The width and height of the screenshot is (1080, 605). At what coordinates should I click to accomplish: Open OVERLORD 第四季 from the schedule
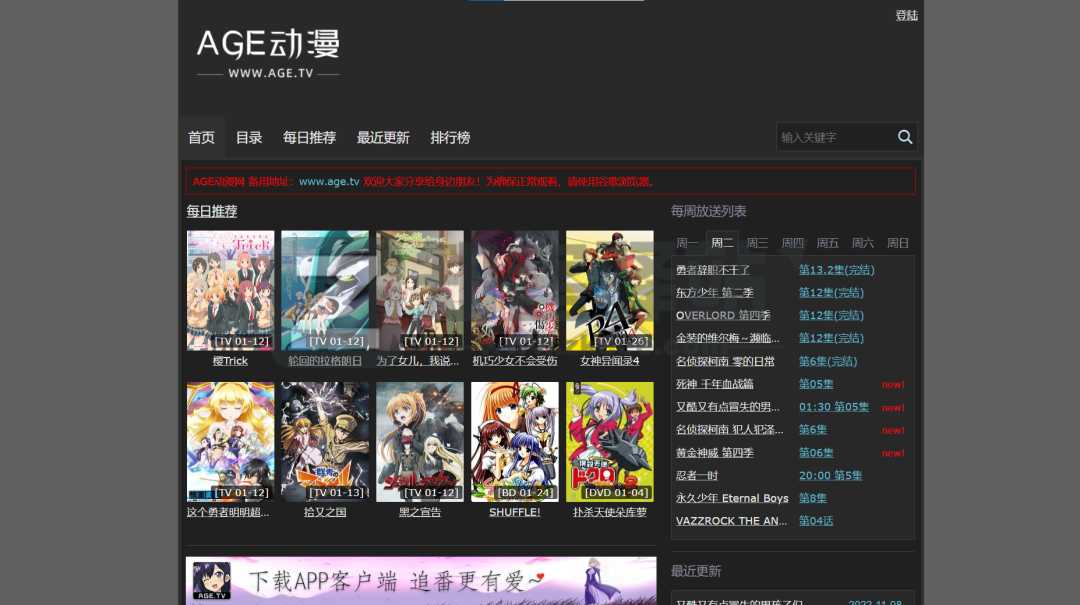(722, 315)
